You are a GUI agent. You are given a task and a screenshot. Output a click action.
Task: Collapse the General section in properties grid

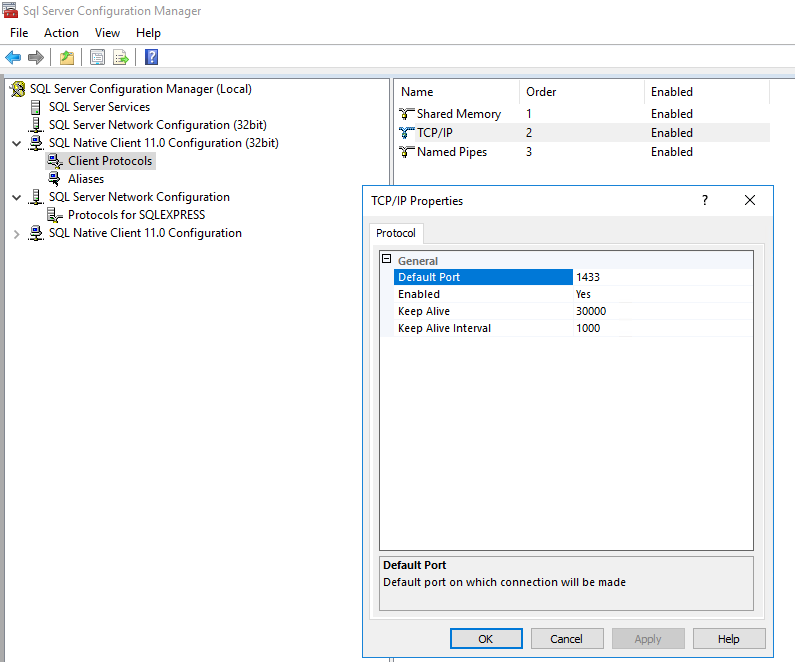click(386, 260)
